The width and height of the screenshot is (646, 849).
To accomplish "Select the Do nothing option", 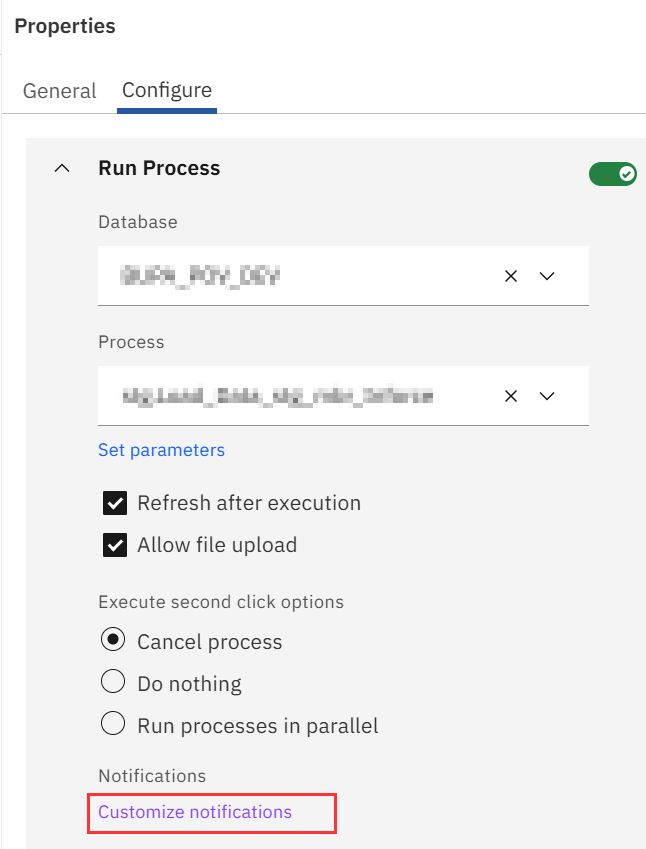I will [113, 683].
